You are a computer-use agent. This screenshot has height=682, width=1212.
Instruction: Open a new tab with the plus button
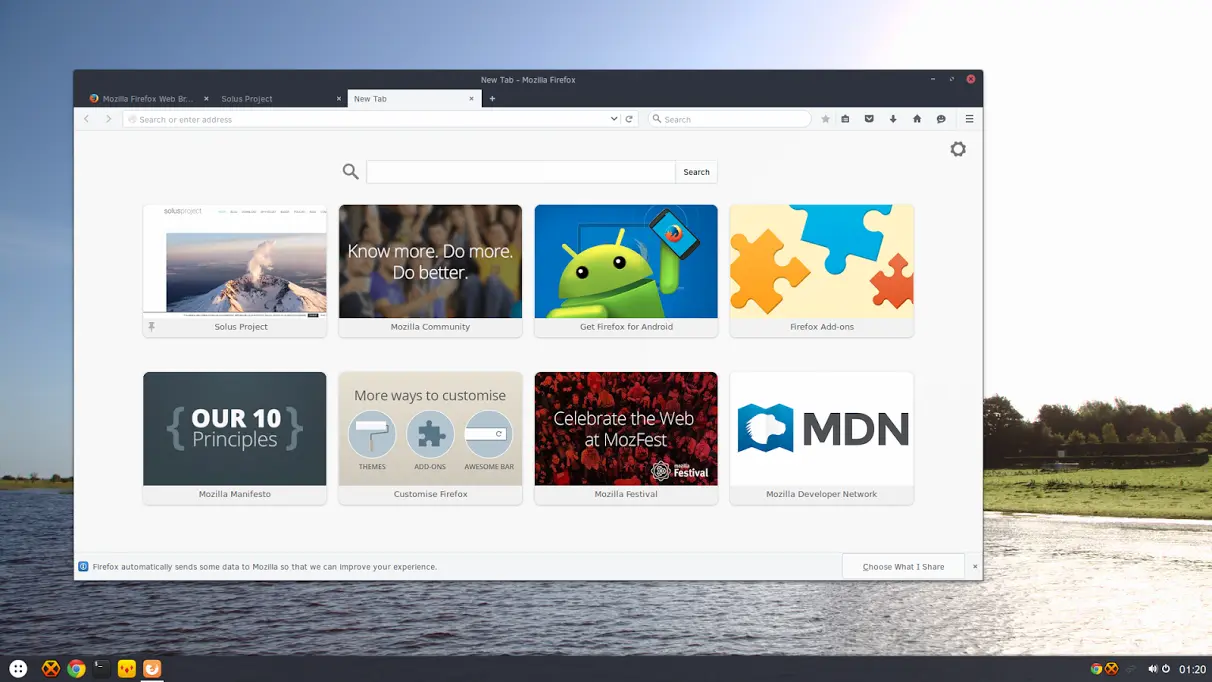(492, 99)
